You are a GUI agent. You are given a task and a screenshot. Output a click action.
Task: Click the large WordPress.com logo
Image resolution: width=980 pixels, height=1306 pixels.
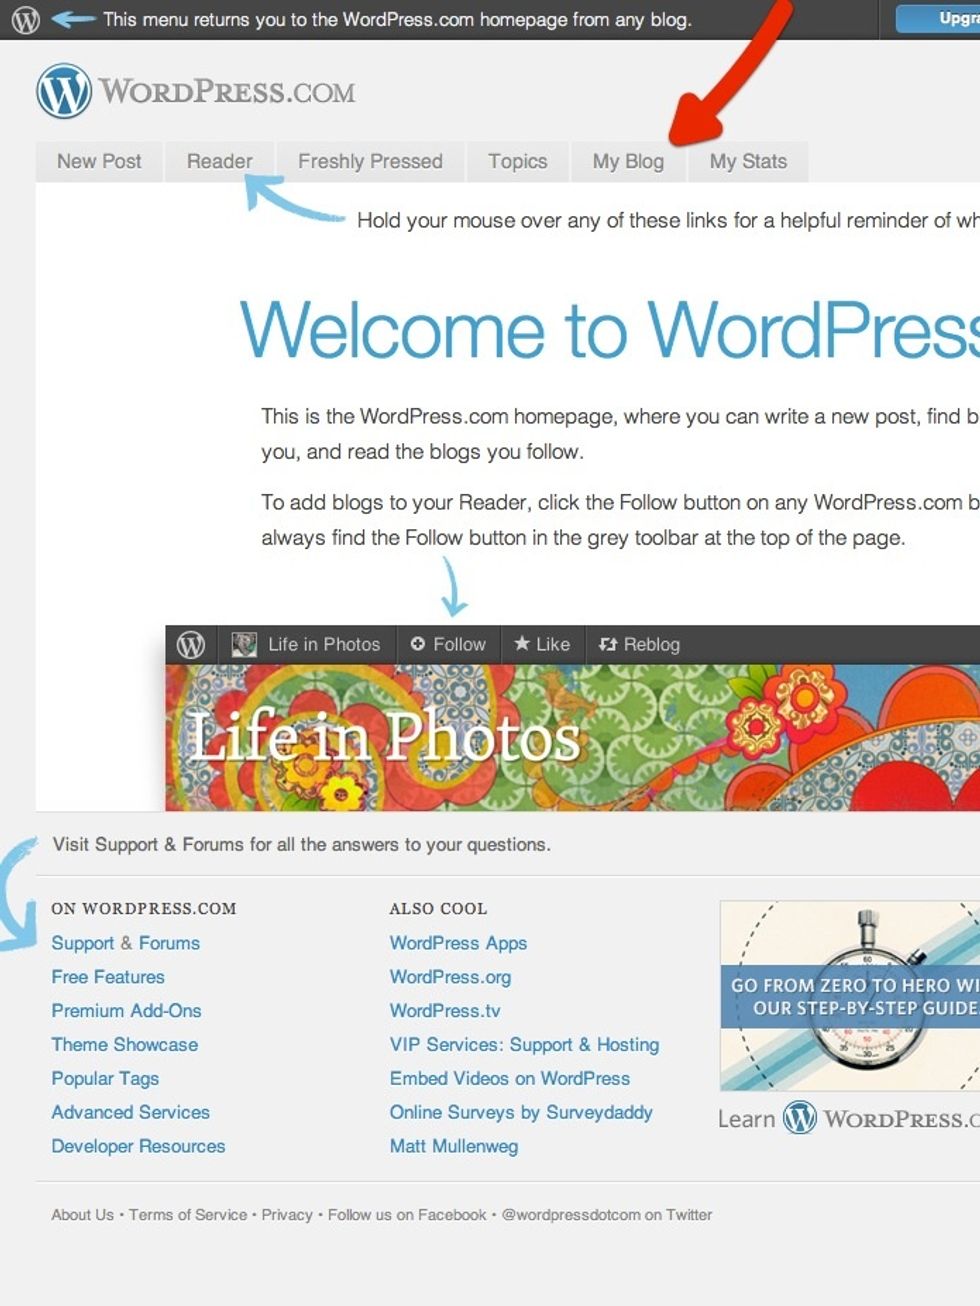pyautogui.click(x=196, y=91)
